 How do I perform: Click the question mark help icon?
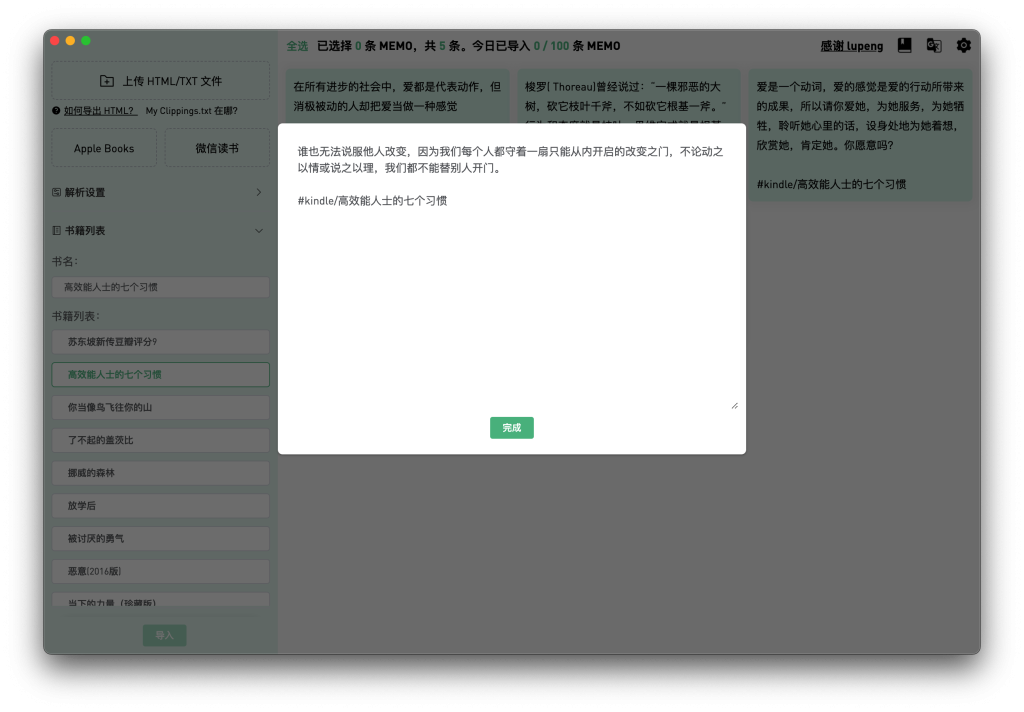(56, 111)
